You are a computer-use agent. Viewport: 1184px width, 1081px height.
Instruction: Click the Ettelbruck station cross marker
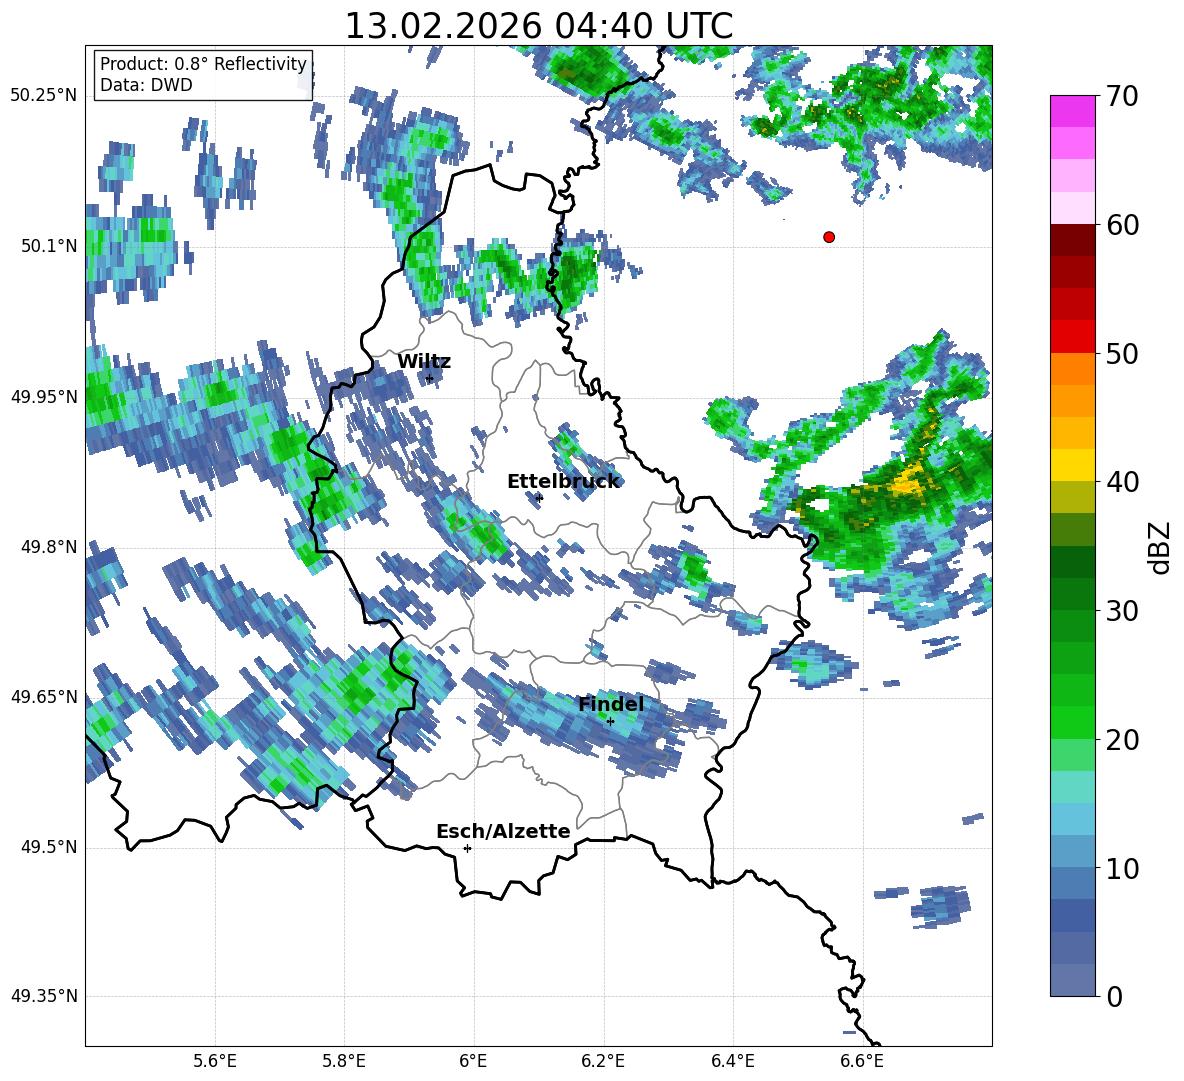(538, 497)
